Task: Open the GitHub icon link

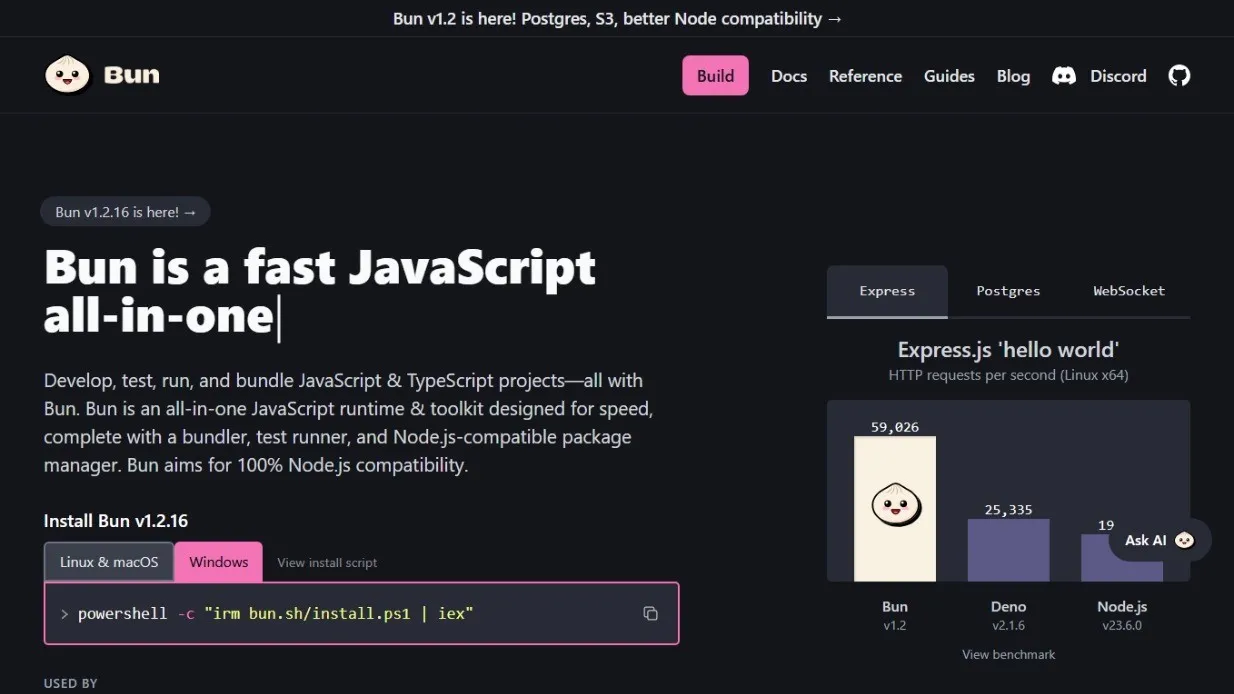Action: pyautogui.click(x=1180, y=76)
